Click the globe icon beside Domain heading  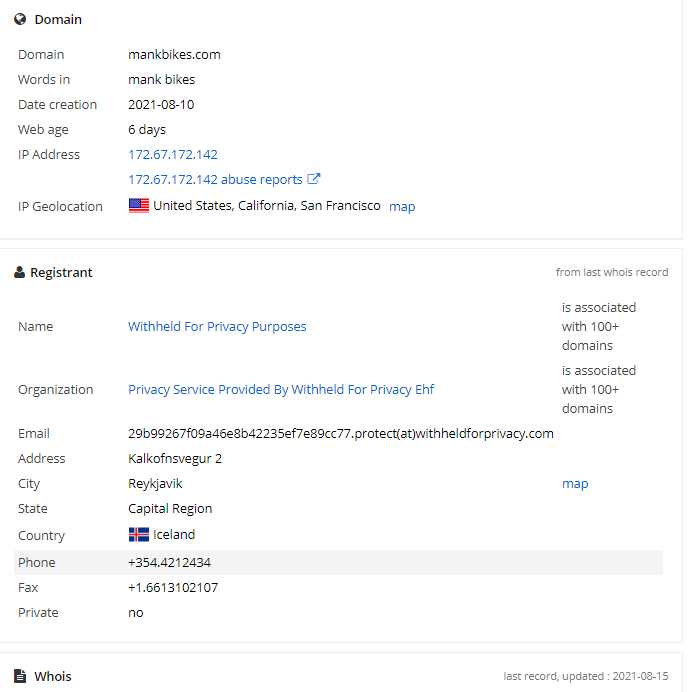[x=20, y=19]
